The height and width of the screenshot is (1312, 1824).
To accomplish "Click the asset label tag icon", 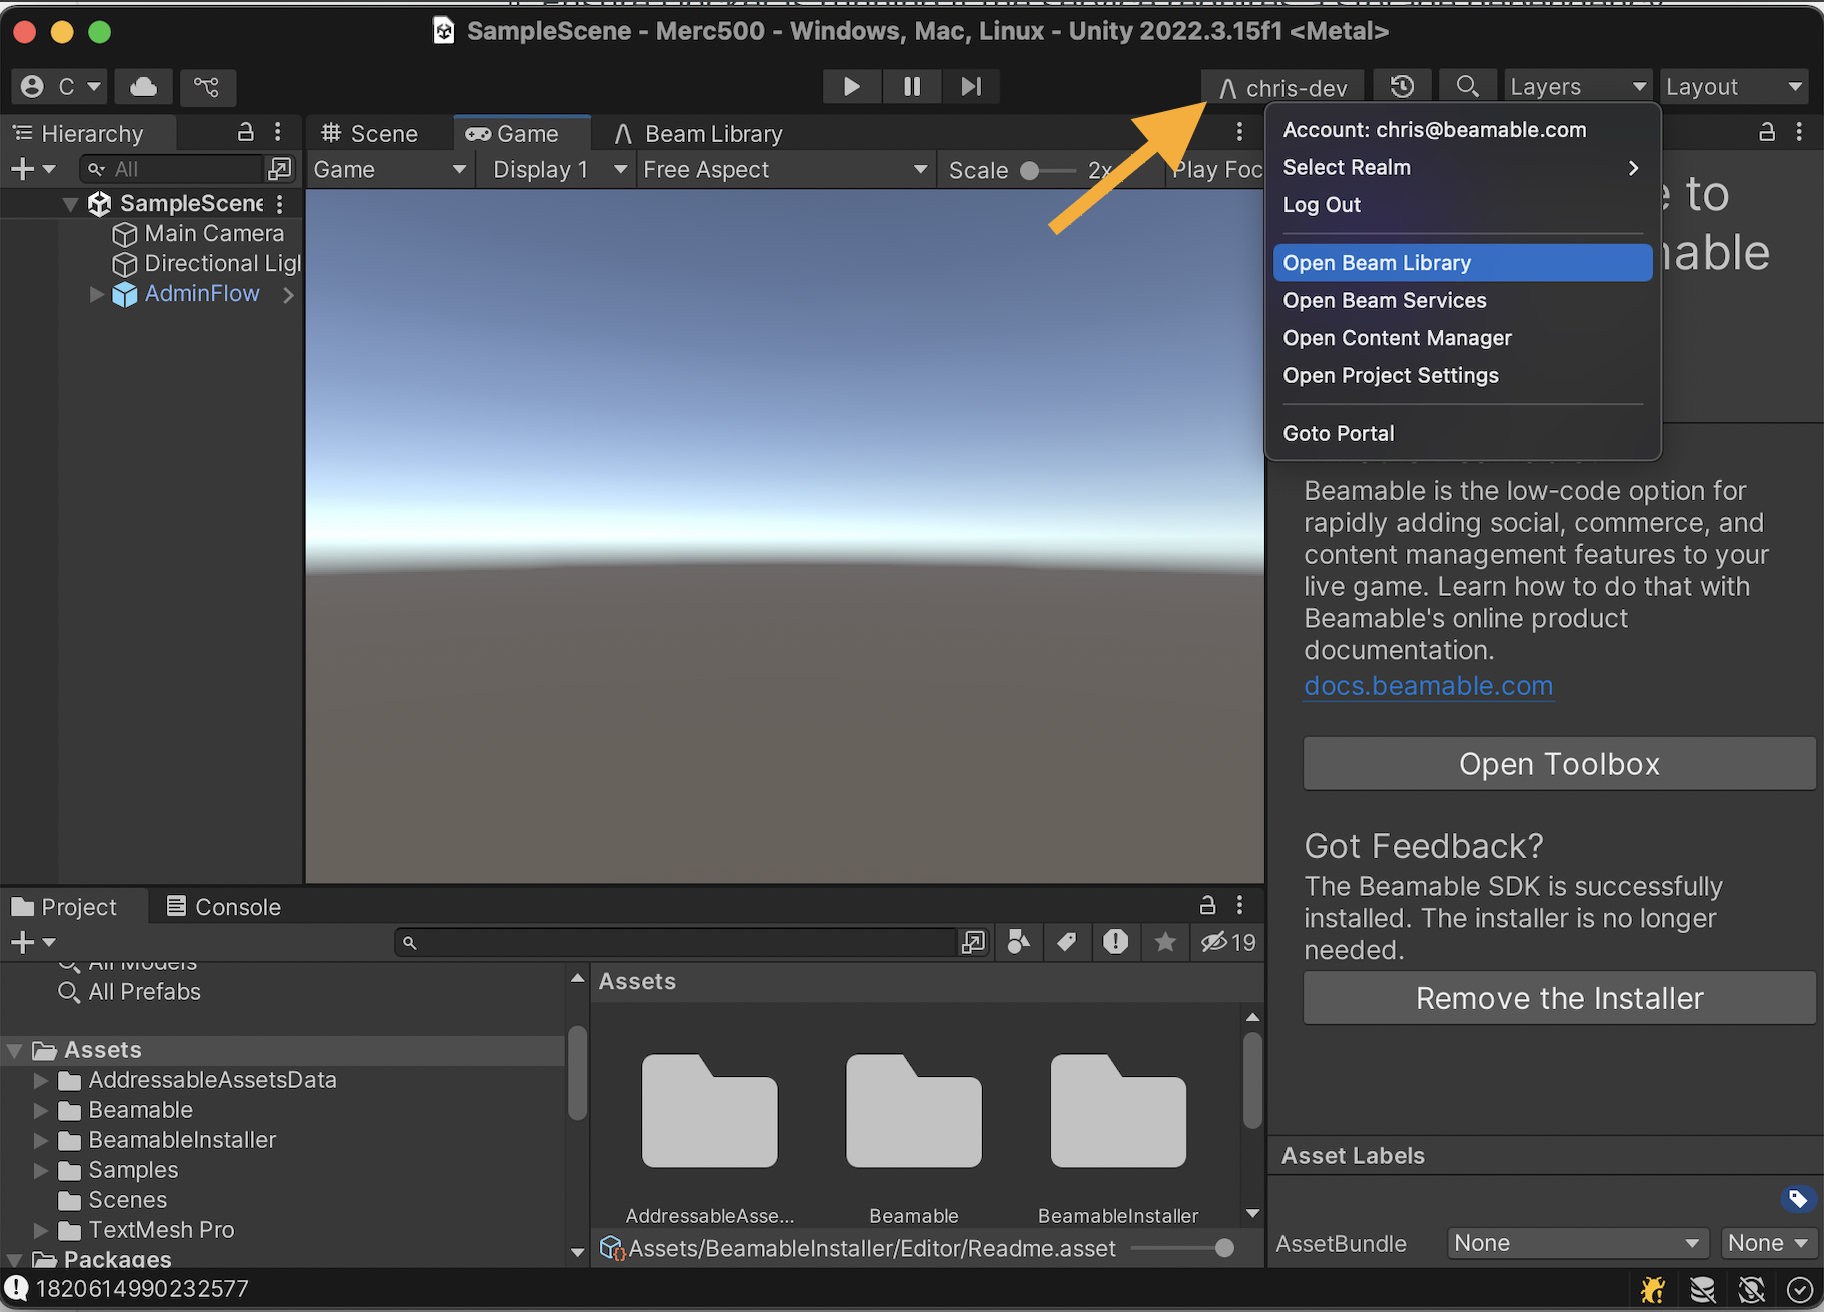I will click(1798, 1198).
